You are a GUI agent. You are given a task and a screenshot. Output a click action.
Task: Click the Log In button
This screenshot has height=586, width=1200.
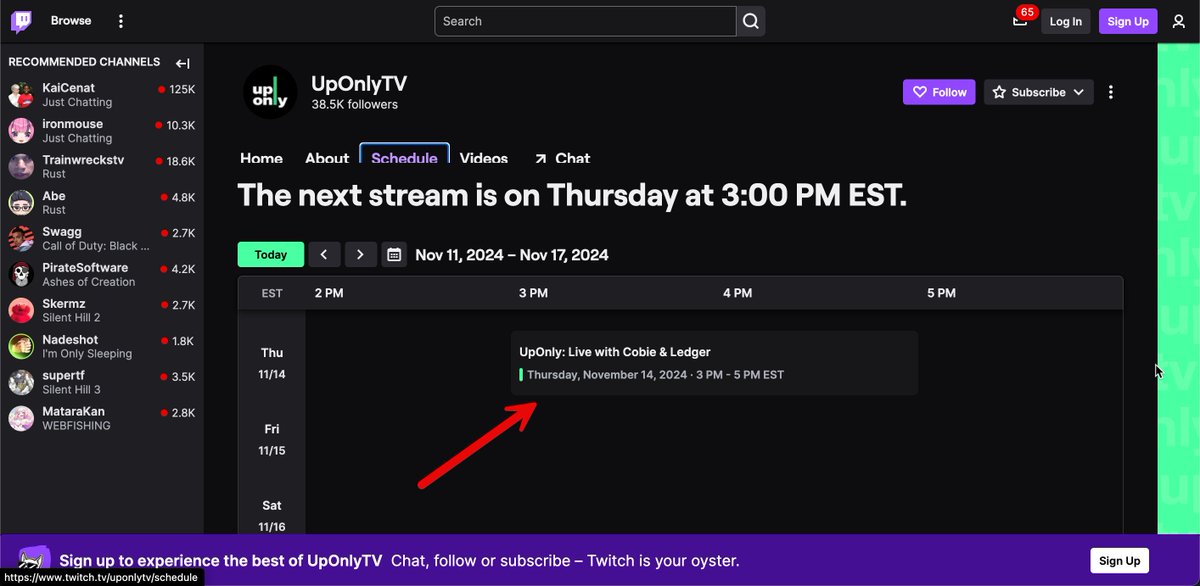1065,21
